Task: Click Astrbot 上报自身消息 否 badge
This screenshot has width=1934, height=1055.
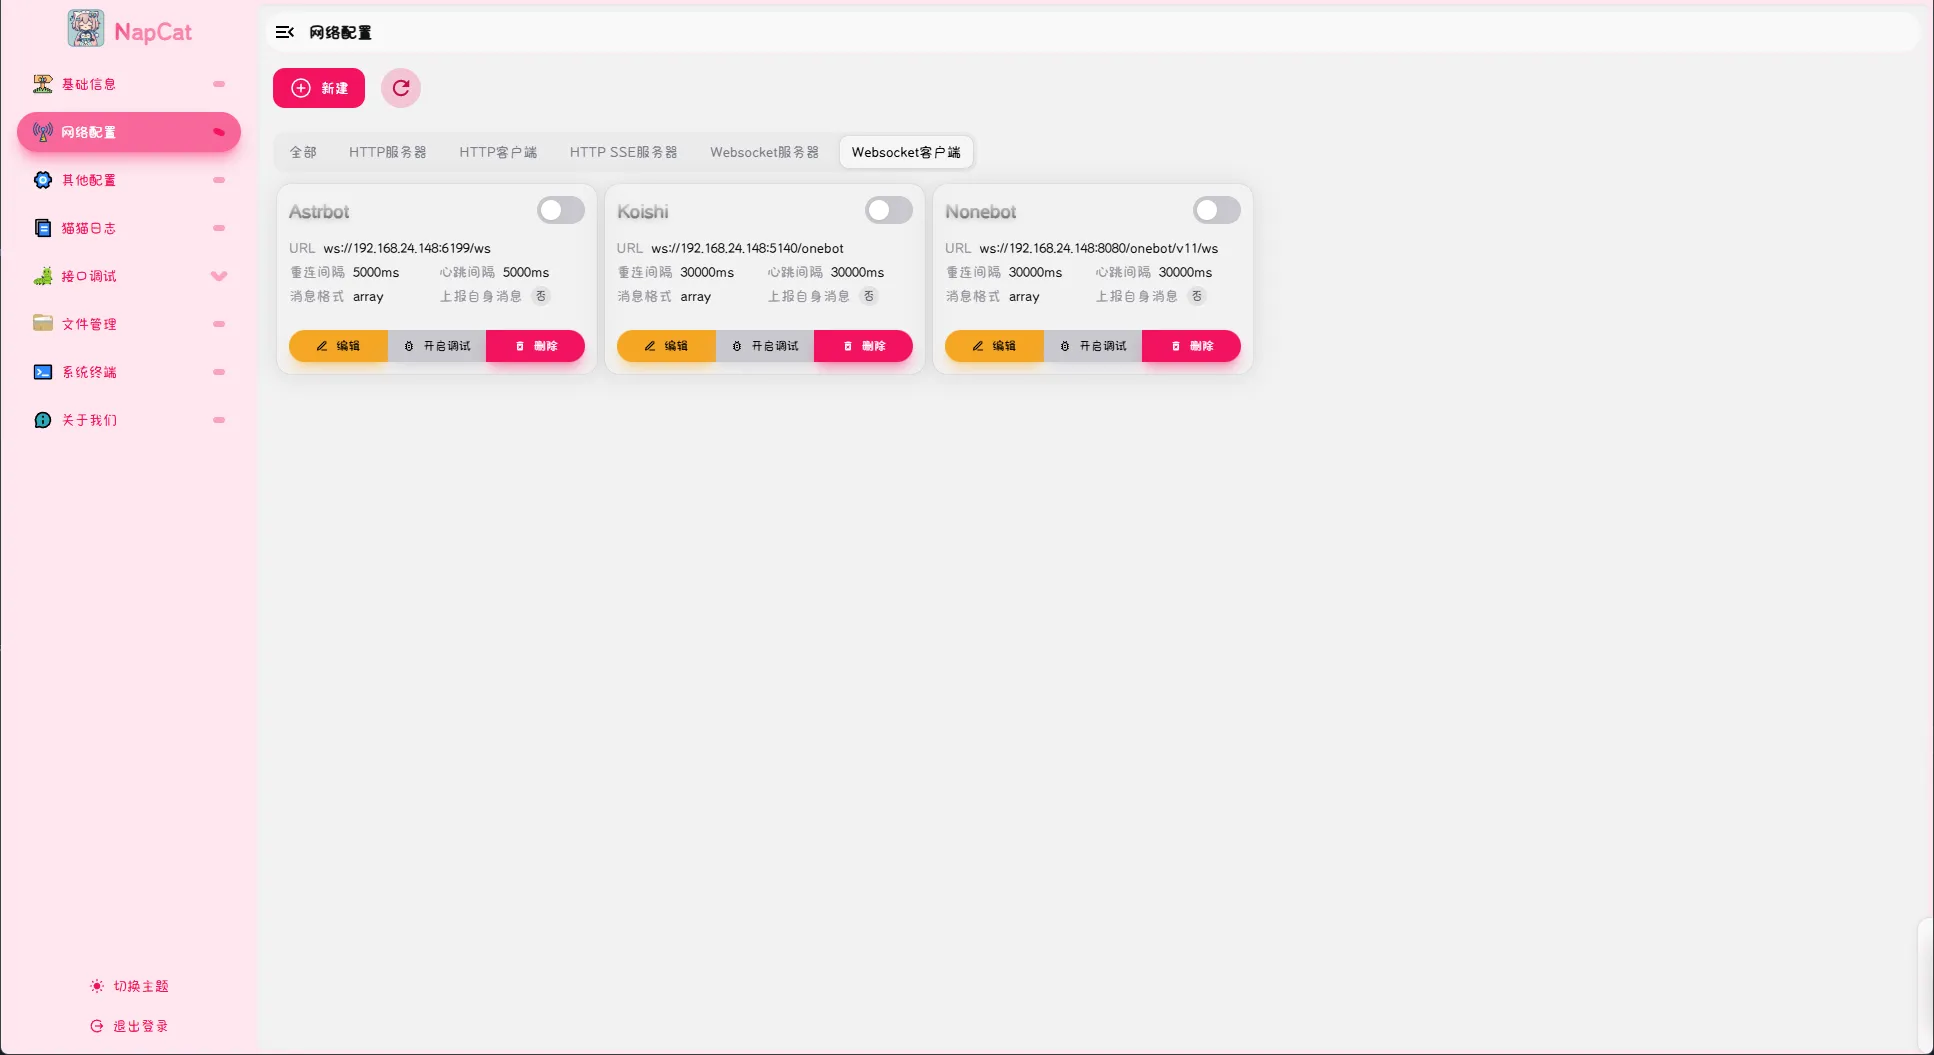Action: [x=541, y=296]
